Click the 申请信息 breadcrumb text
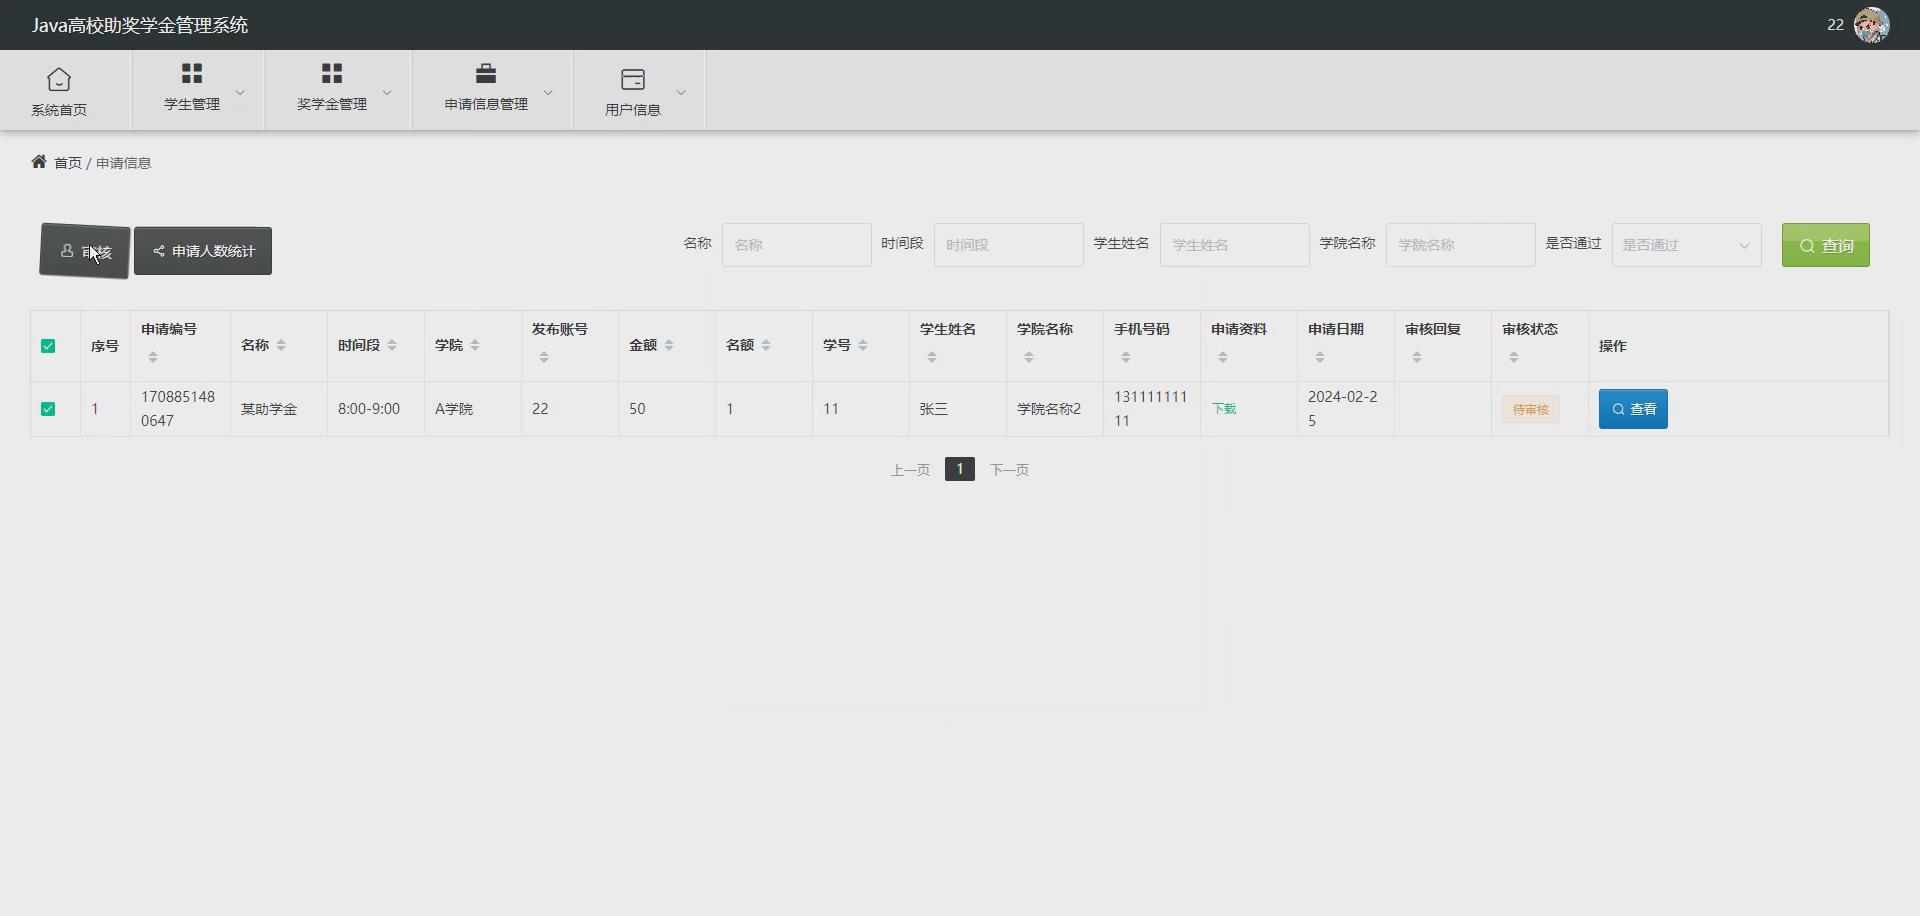Screen dimensions: 1920x916 [x=123, y=163]
